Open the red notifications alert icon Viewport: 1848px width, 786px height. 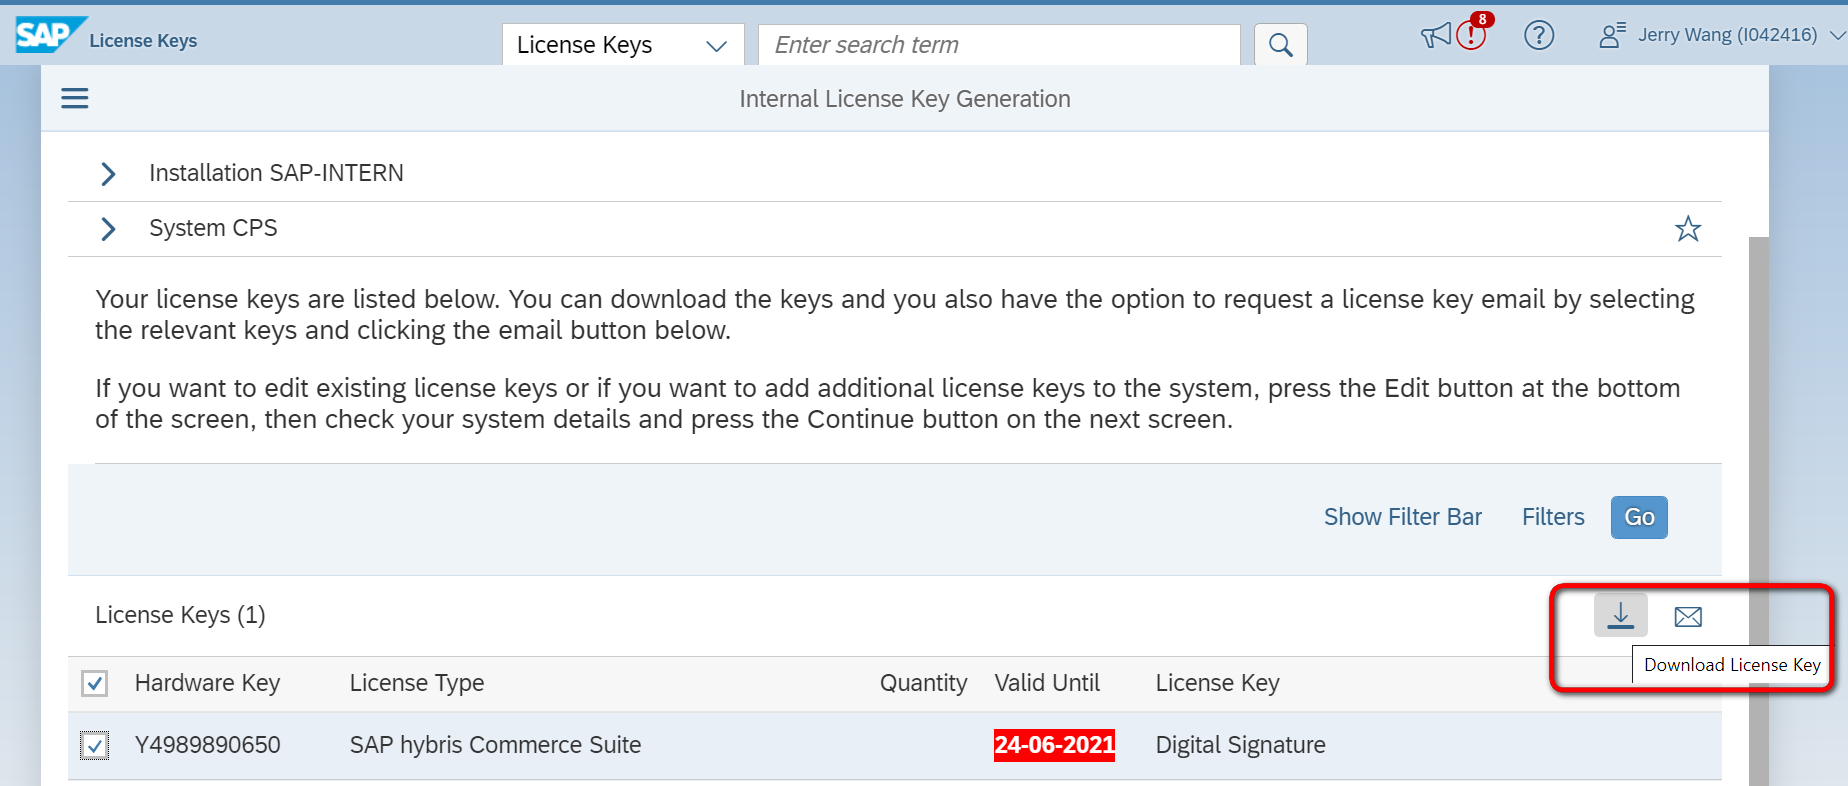click(x=1471, y=36)
